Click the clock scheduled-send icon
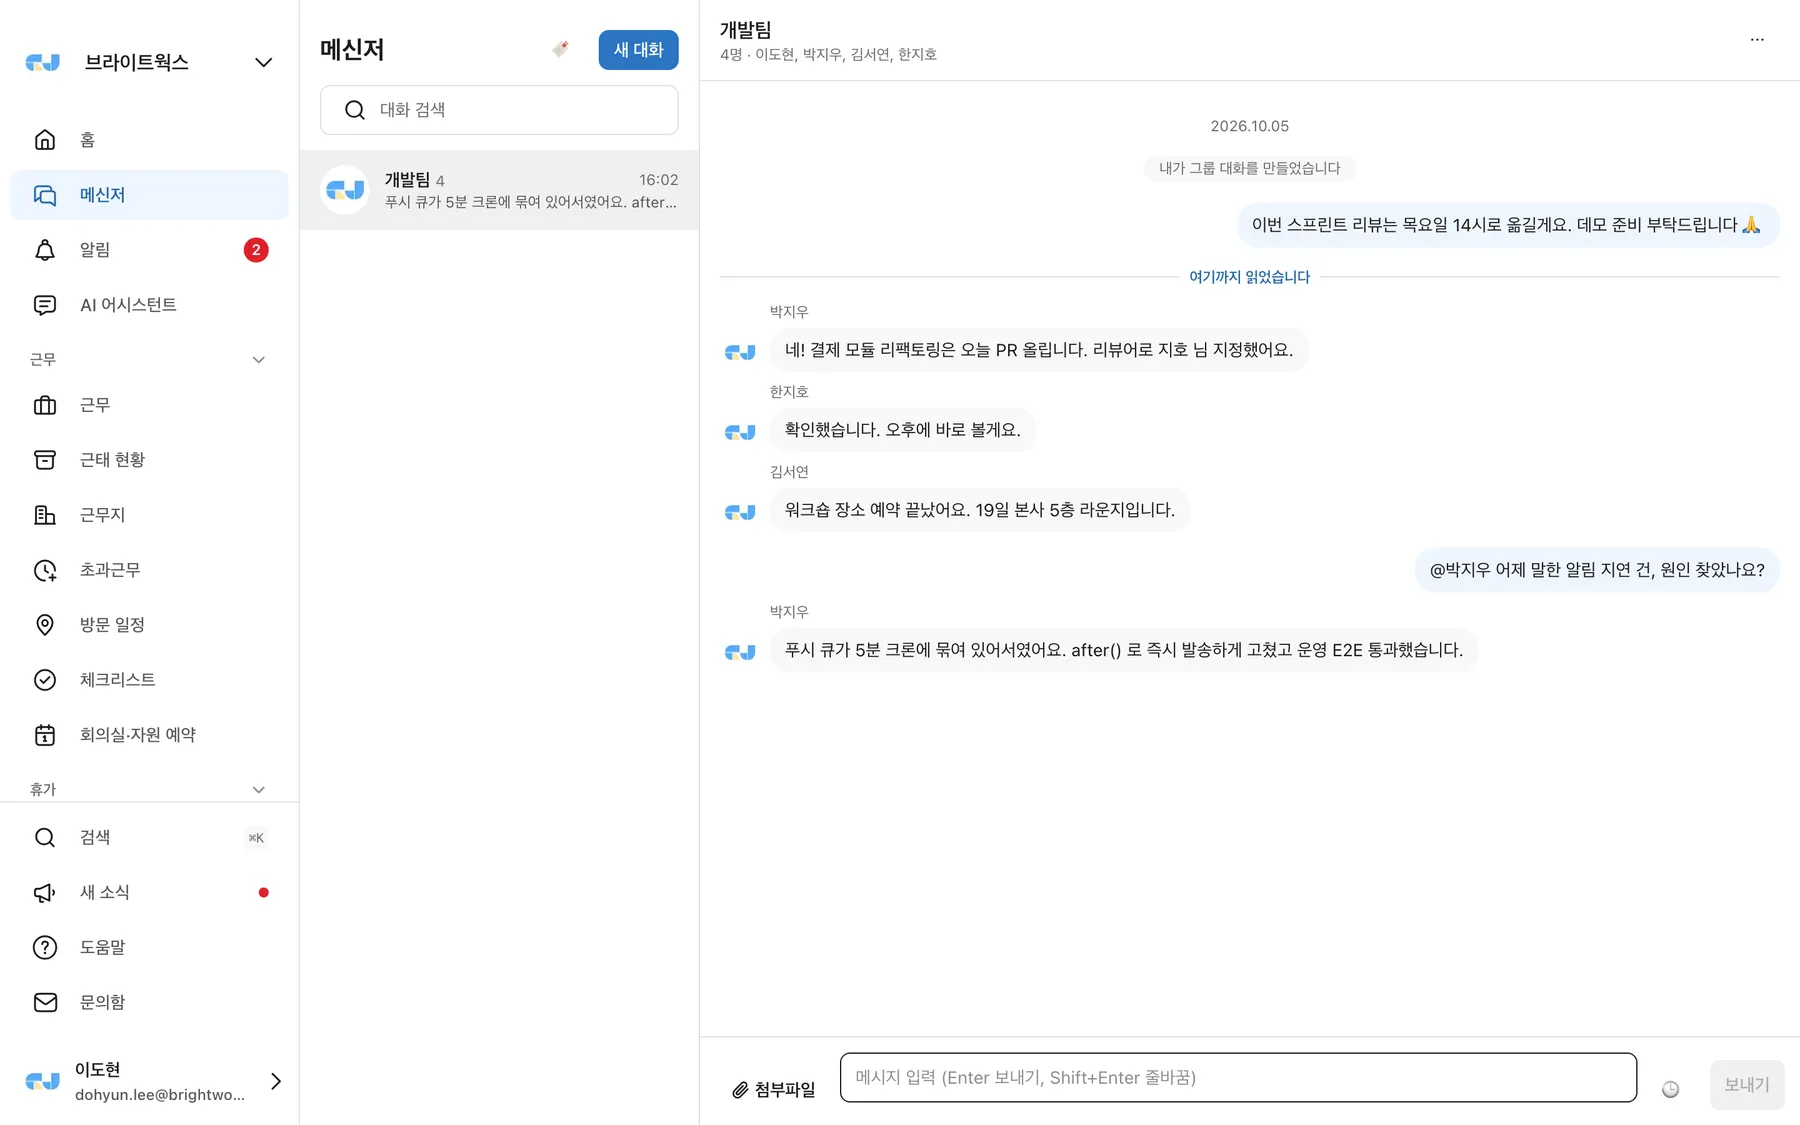Viewport: 1800px width, 1125px height. [x=1670, y=1089]
